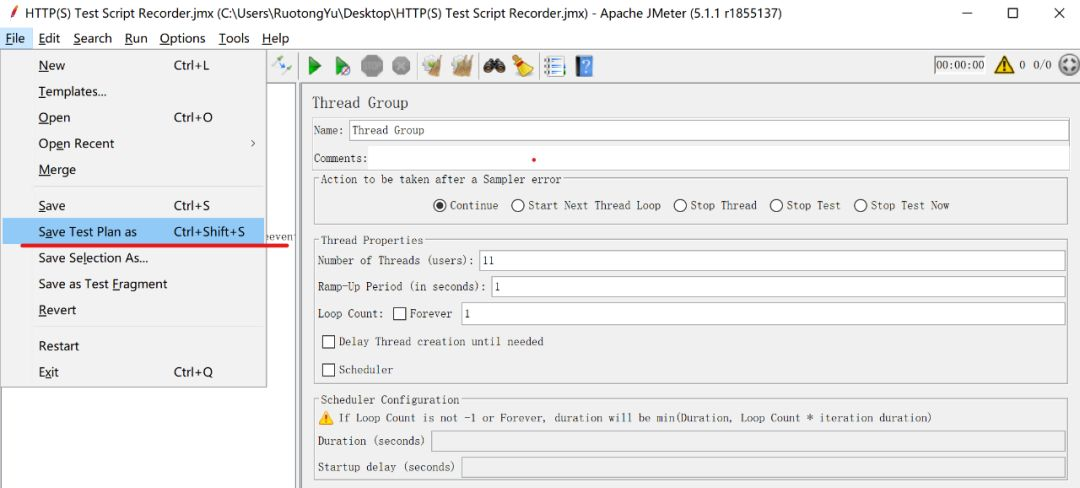Click the Number of Threads (users) field

pos(772,260)
